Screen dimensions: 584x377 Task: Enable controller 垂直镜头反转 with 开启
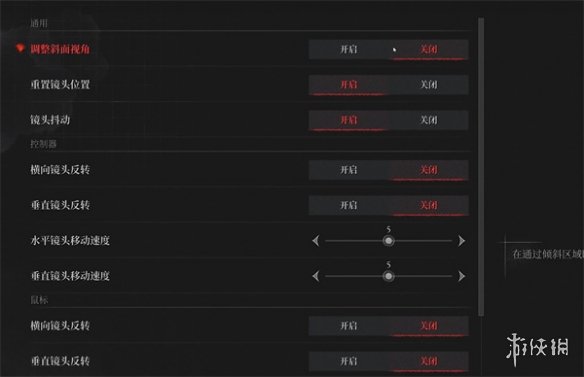[x=349, y=205]
